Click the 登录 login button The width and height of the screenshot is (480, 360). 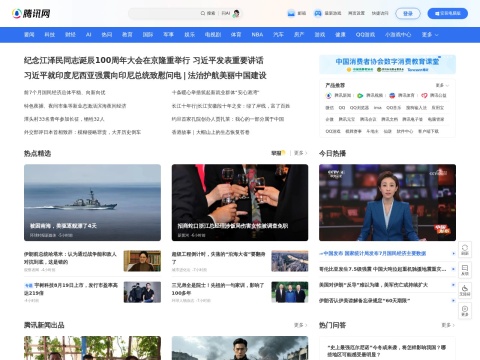[408, 13]
